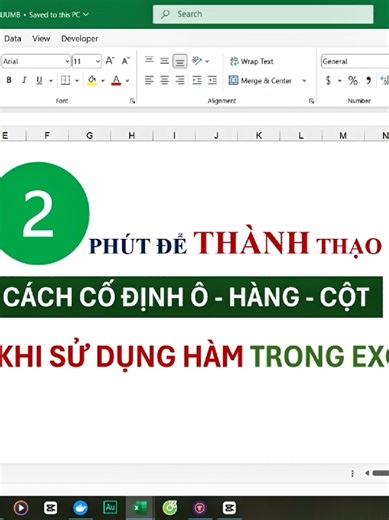Top align cell contents
389x520 pixels.
coord(149,60)
